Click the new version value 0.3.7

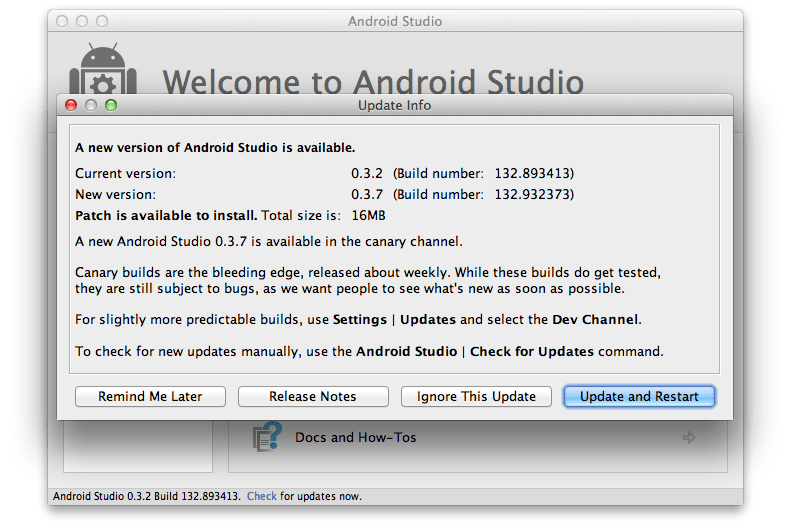point(367,194)
